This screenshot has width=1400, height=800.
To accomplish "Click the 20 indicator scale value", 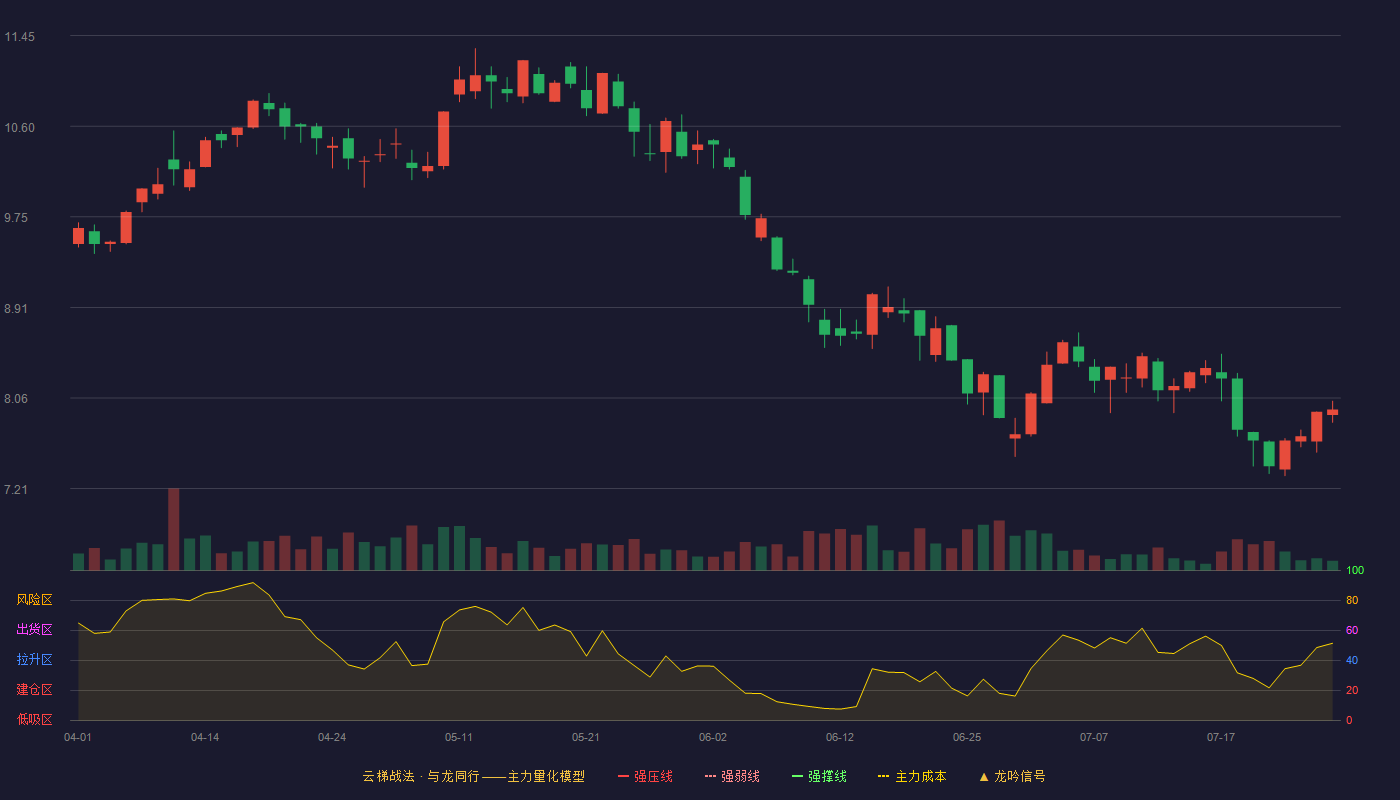I will pos(1352,690).
